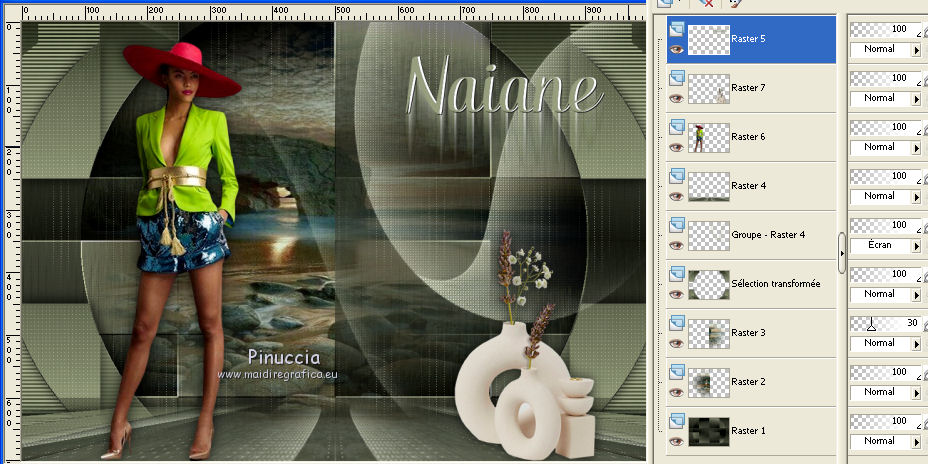This screenshot has width=928, height=464.
Task: Click the Raster 5 layer thumbnail
Action: [708, 40]
